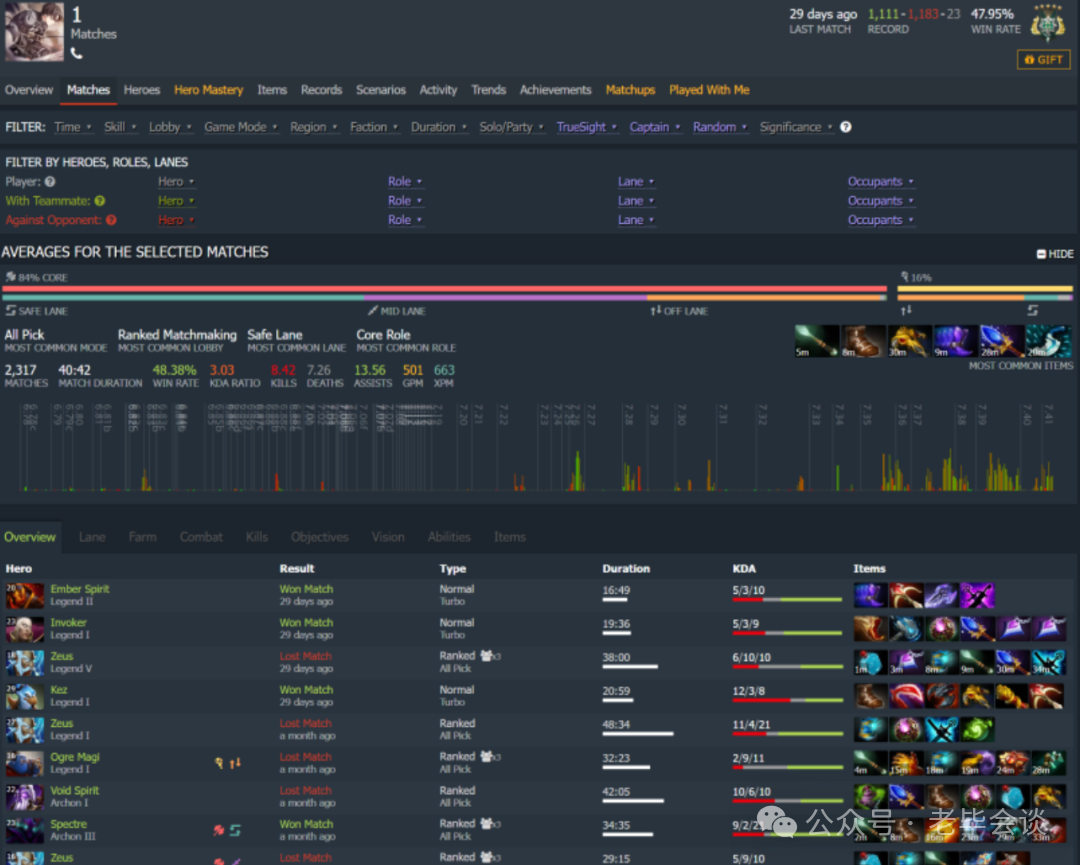Click the most common item icon marked 5m
Viewport: 1080px width, 865px height.
pyautogui.click(x=816, y=341)
